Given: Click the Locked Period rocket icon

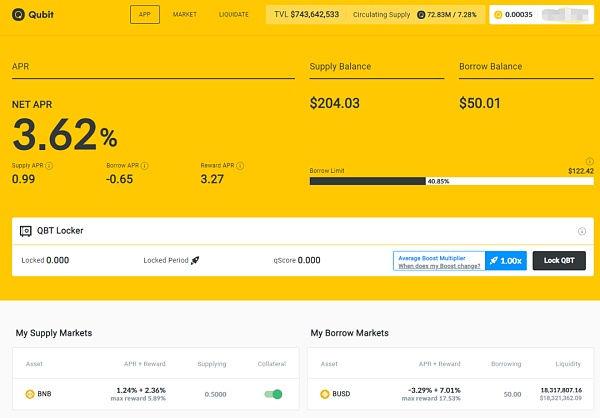Looking at the screenshot, I should pos(195,260).
